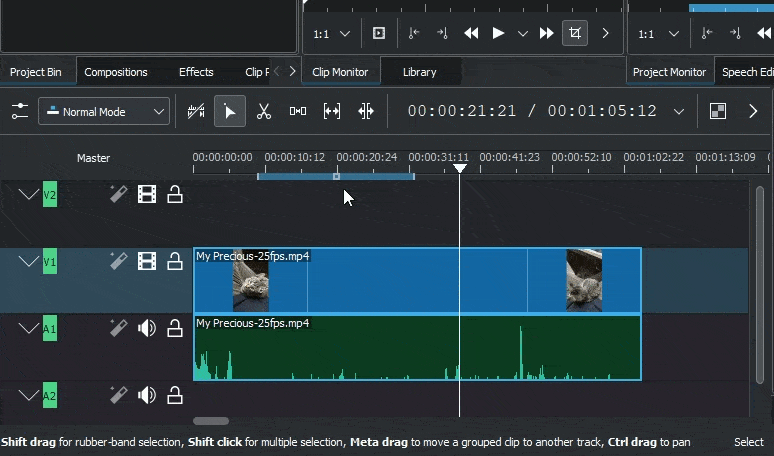This screenshot has width=774, height=456.
Task: Collapse the V2 track chevron
Action: (x=28, y=194)
